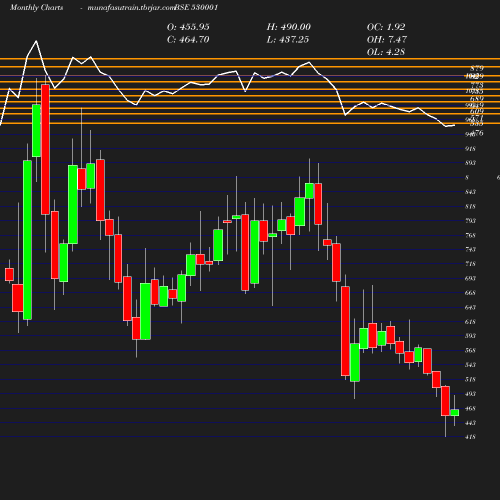Click the 418 price axis label
500x500 pixels.
click(x=470, y=437)
